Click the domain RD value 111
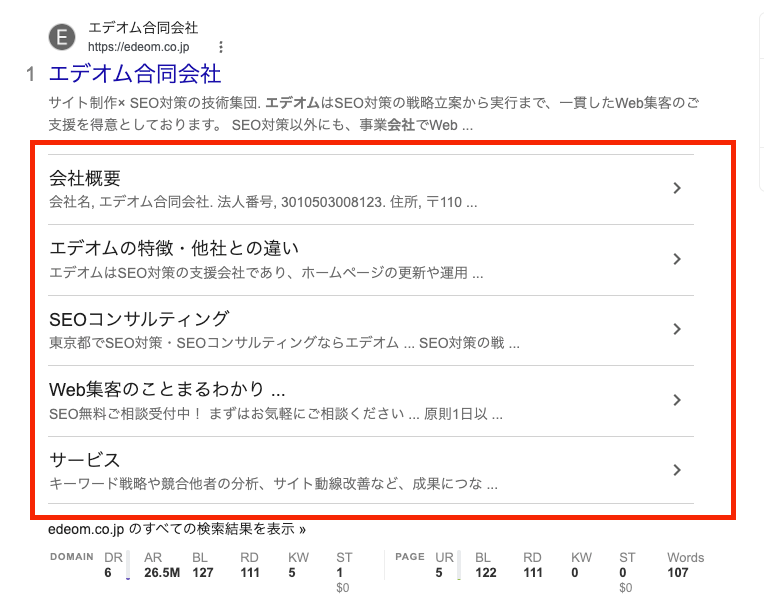764x612 pixels. 250,573
